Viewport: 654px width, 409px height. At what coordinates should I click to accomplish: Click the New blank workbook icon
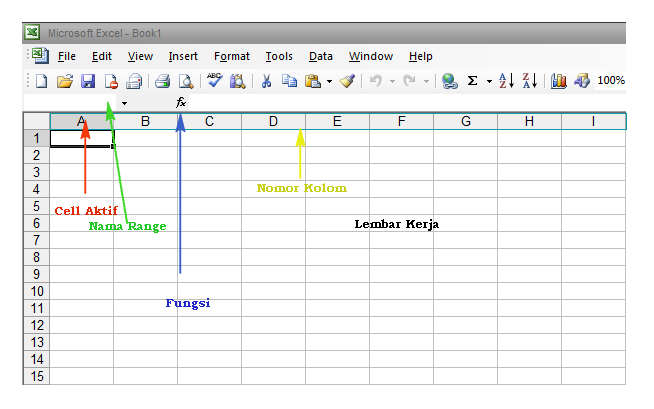41,81
